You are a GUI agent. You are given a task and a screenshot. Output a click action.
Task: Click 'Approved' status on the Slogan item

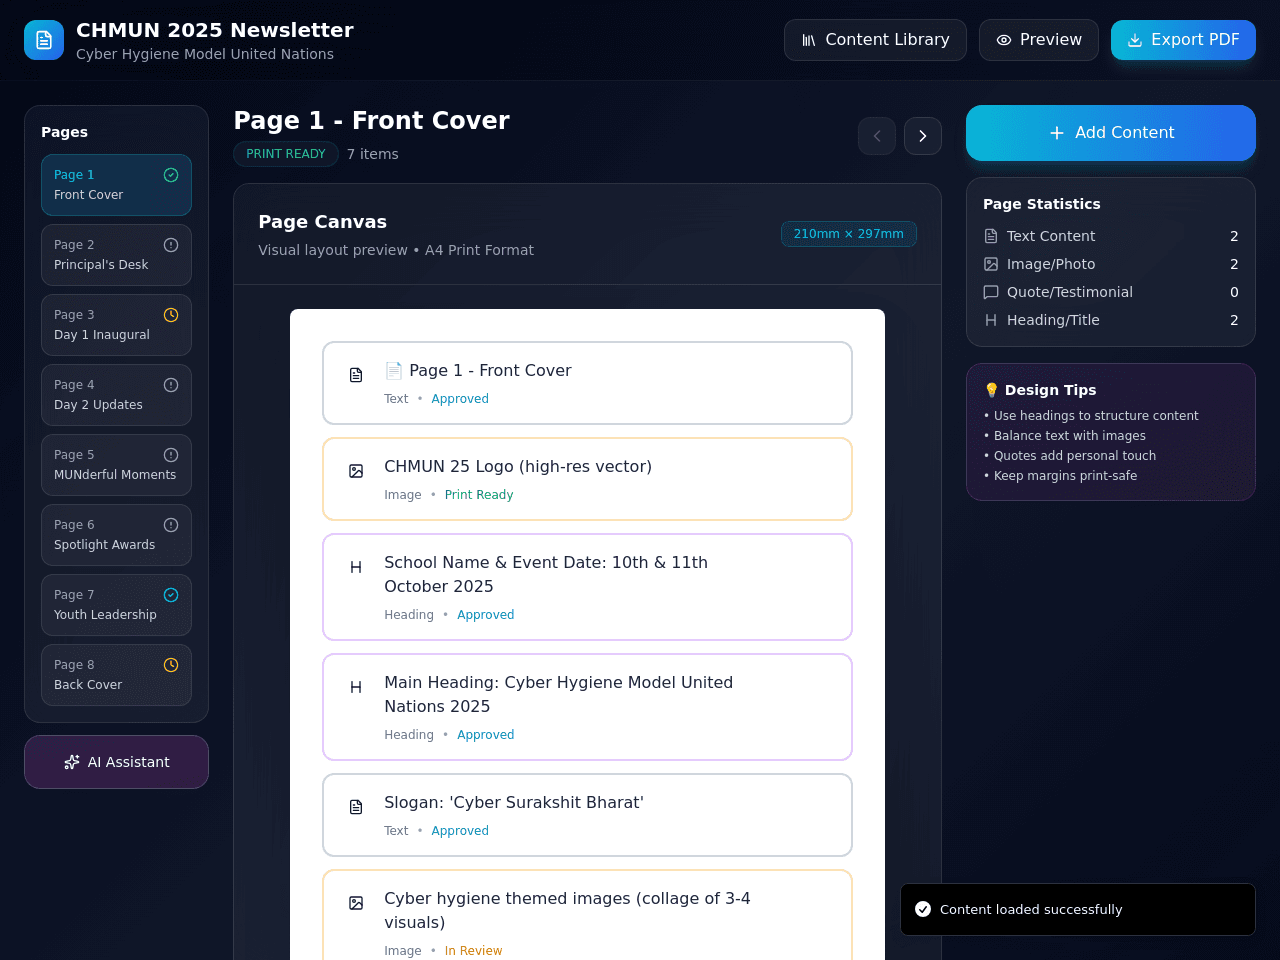[460, 831]
